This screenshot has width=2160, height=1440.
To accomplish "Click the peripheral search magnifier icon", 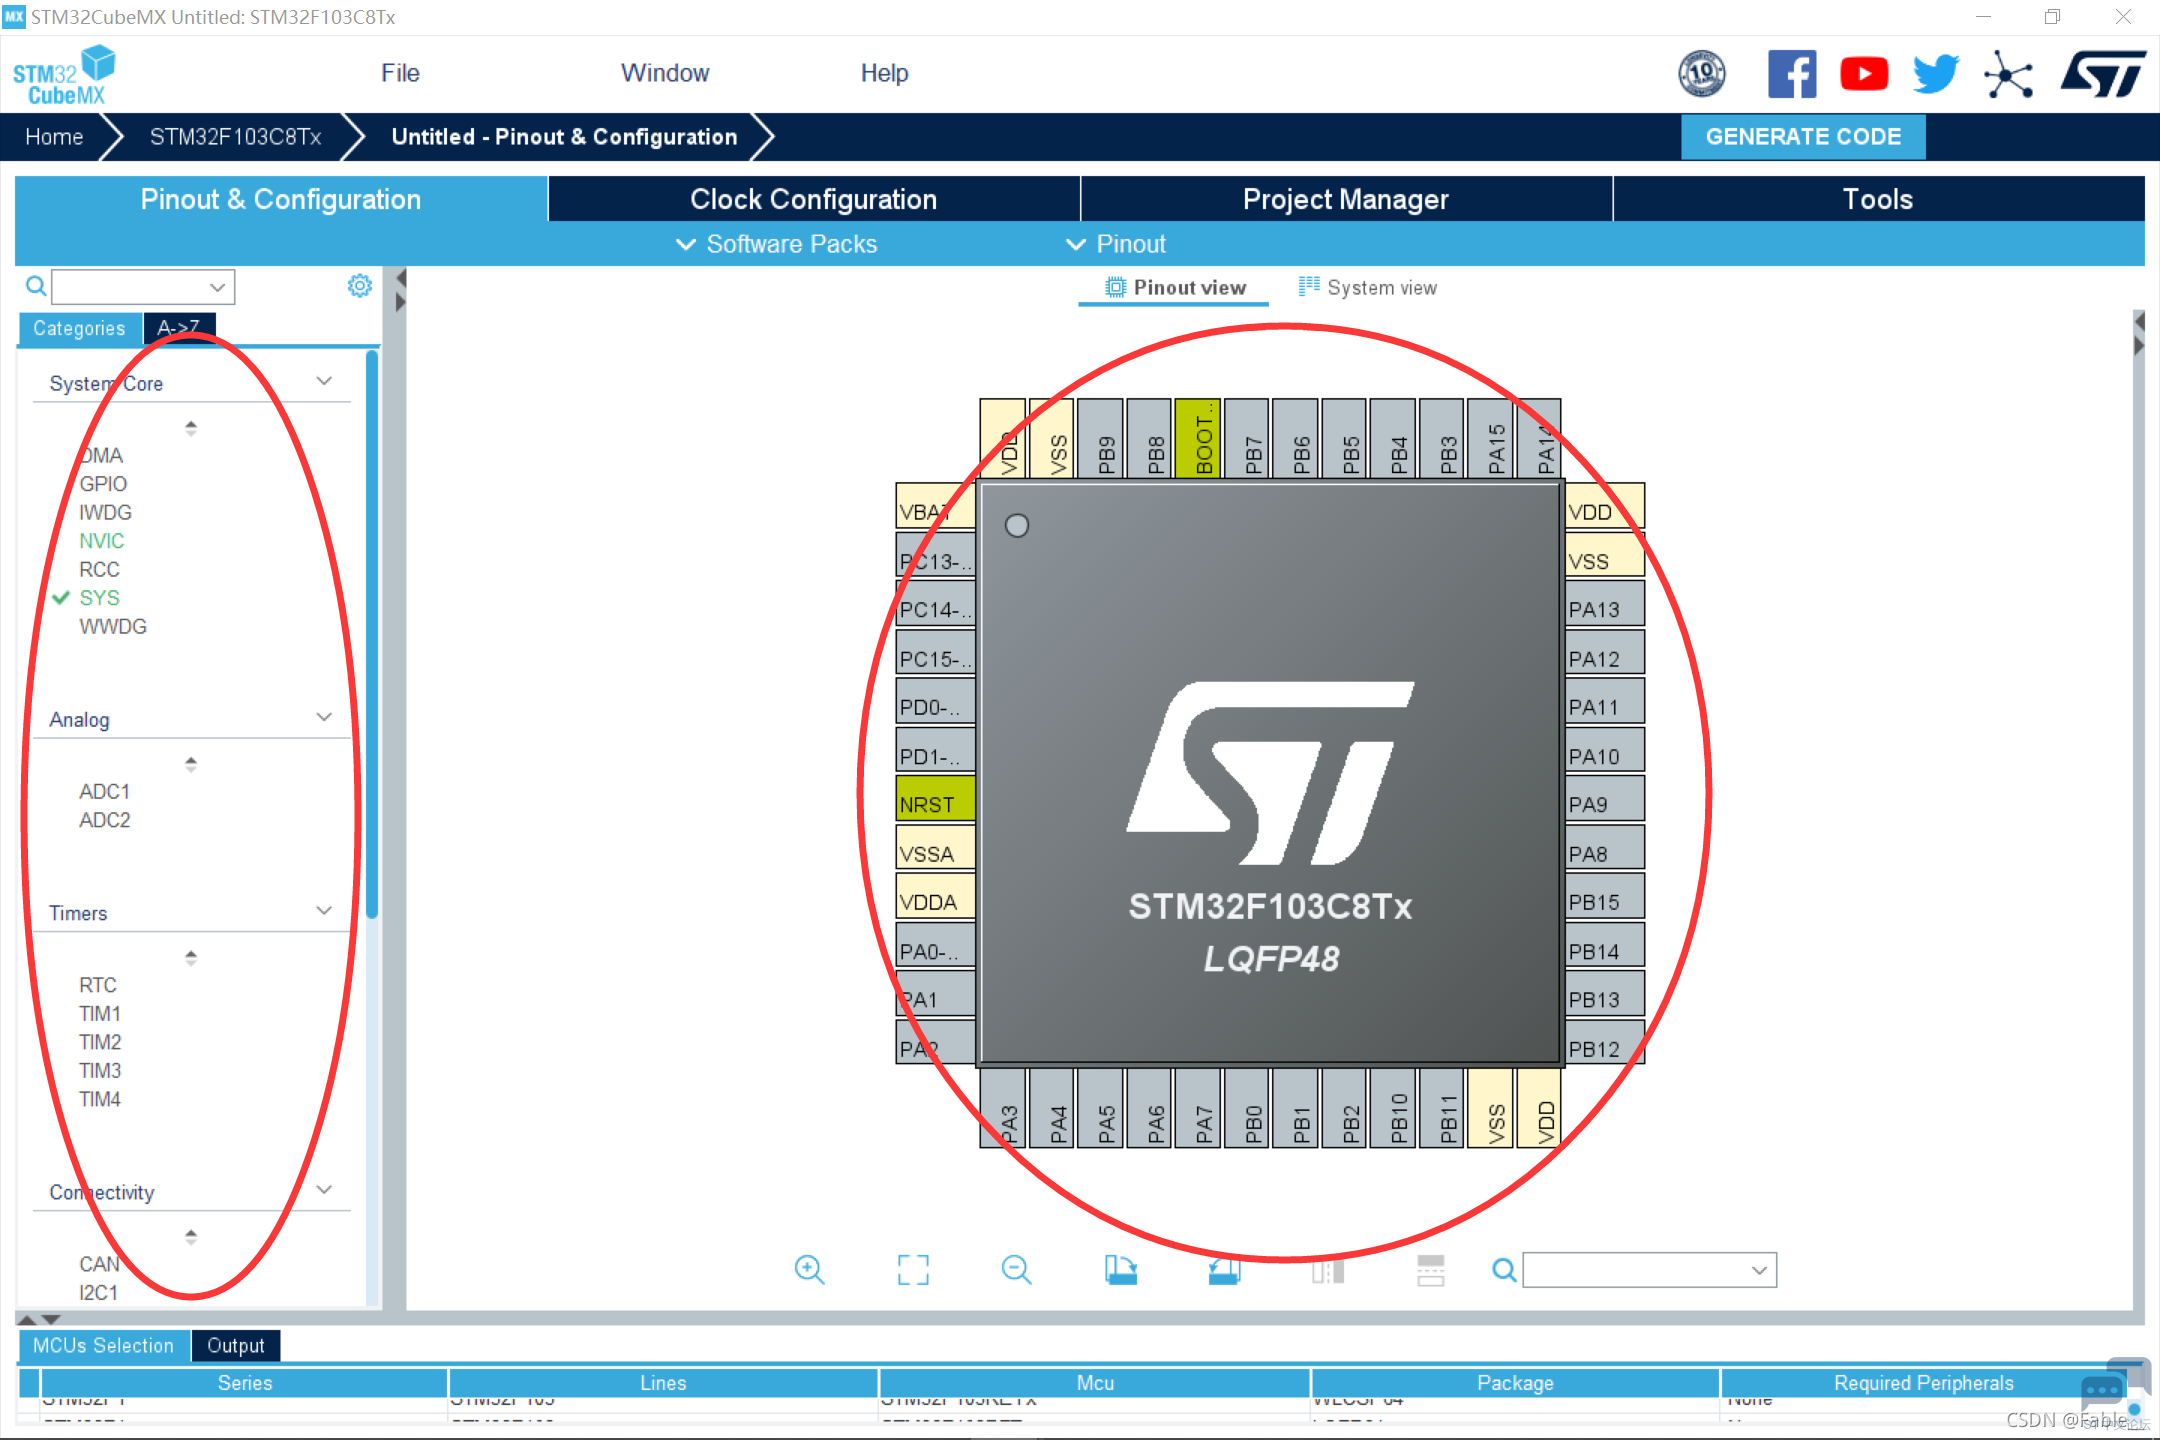I will tap(36, 287).
